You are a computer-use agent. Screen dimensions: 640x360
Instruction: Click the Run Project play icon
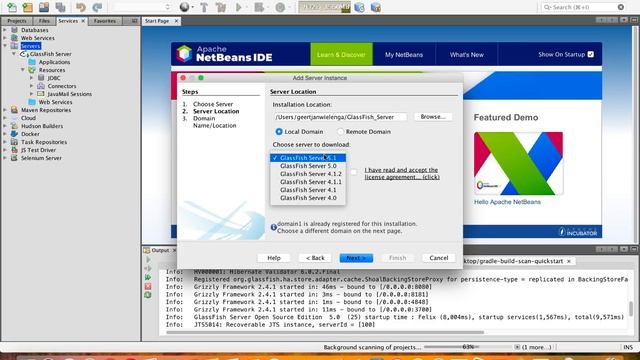coord(239,7)
